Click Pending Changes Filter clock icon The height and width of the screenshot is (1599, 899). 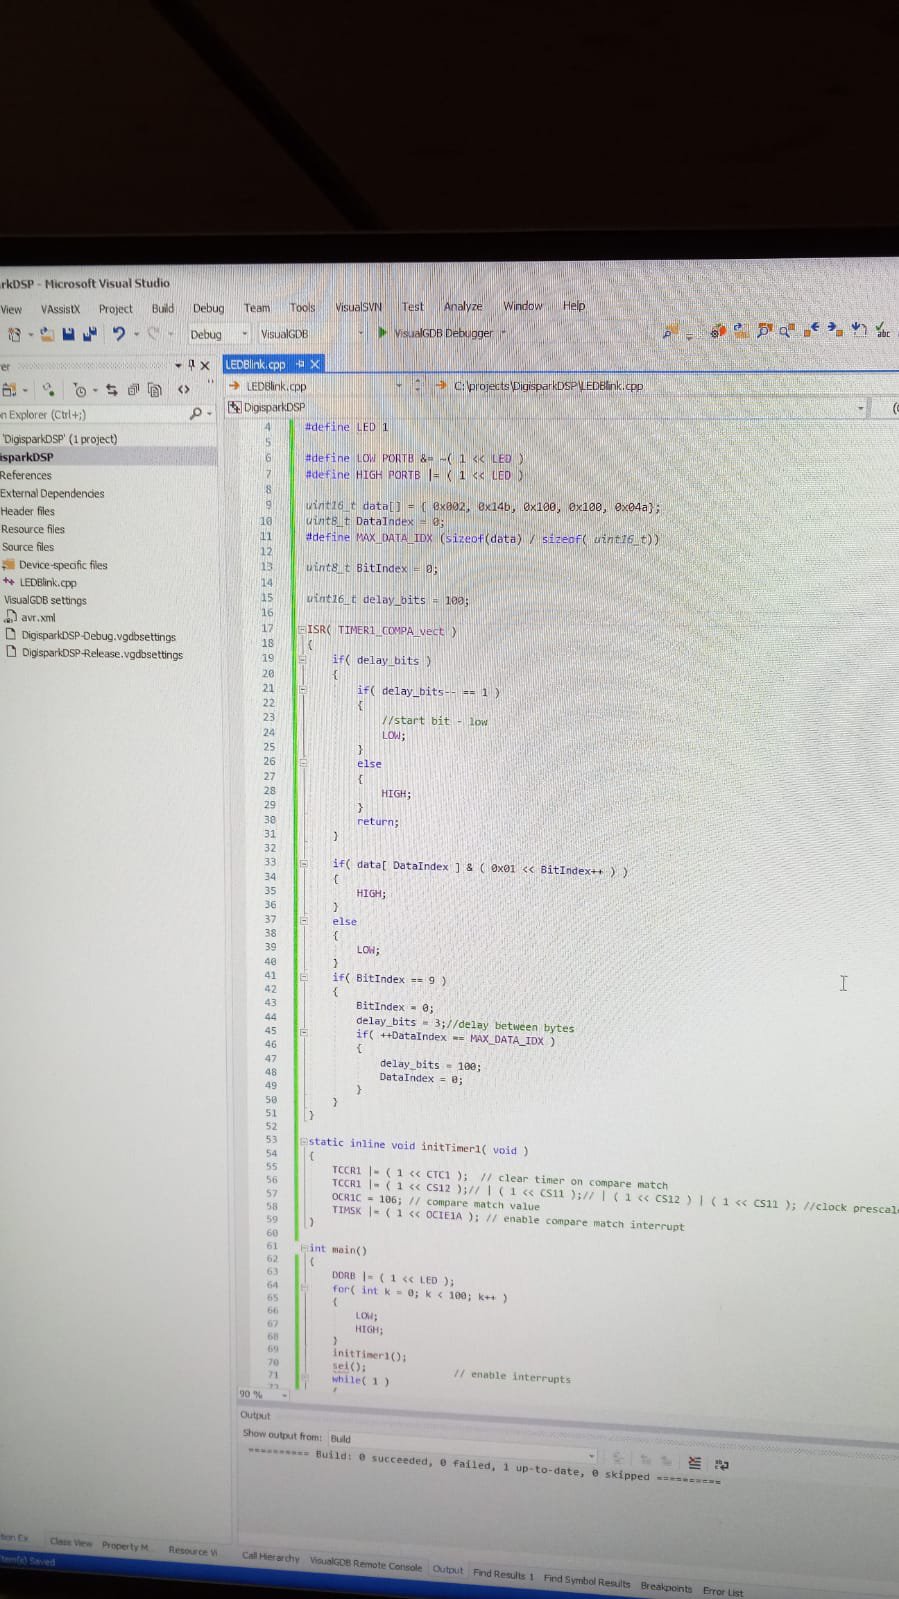80,390
